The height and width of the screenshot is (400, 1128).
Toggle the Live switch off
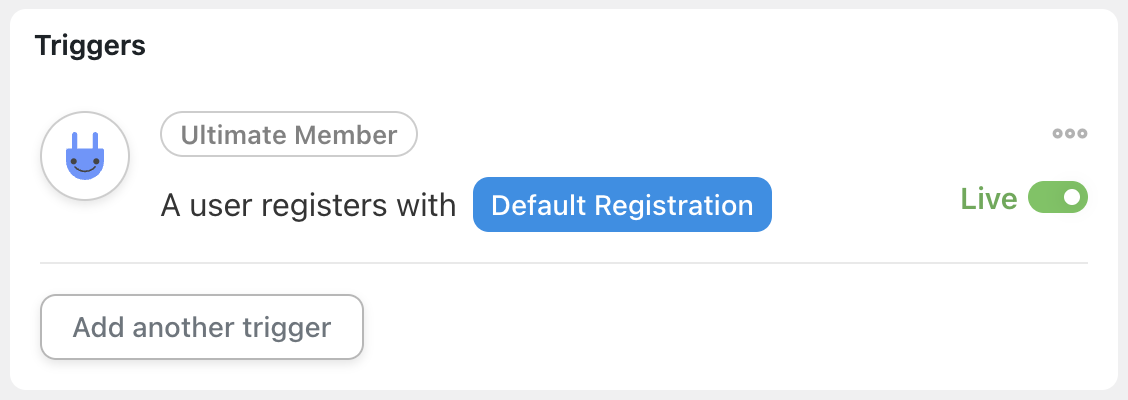[1058, 197]
